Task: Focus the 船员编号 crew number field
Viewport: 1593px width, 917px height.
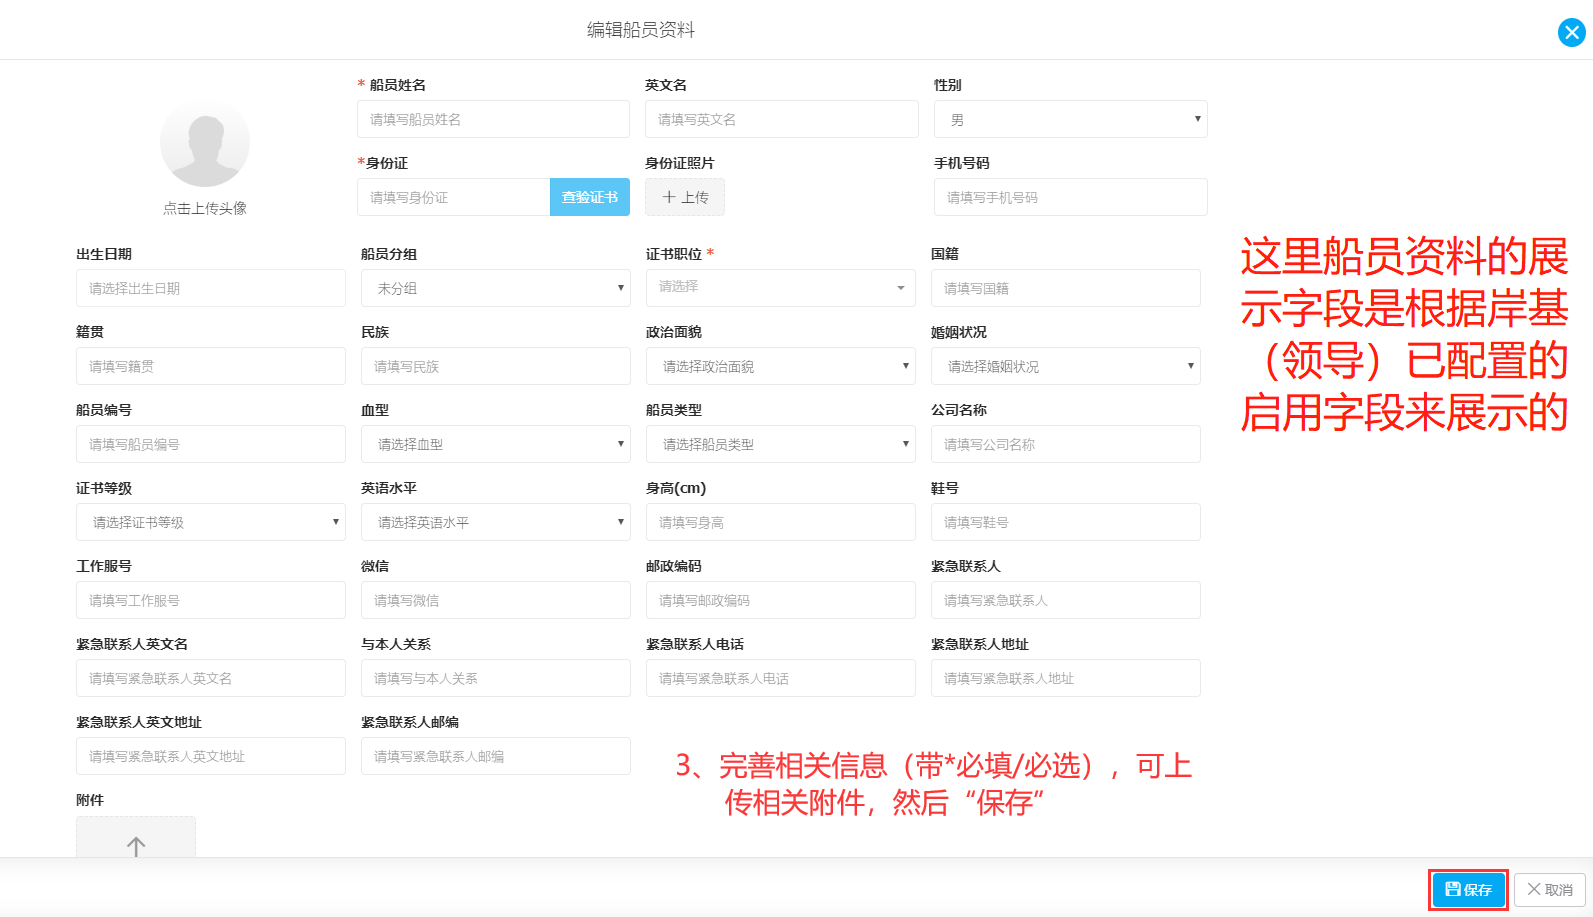Action: pyautogui.click(x=211, y=444)
